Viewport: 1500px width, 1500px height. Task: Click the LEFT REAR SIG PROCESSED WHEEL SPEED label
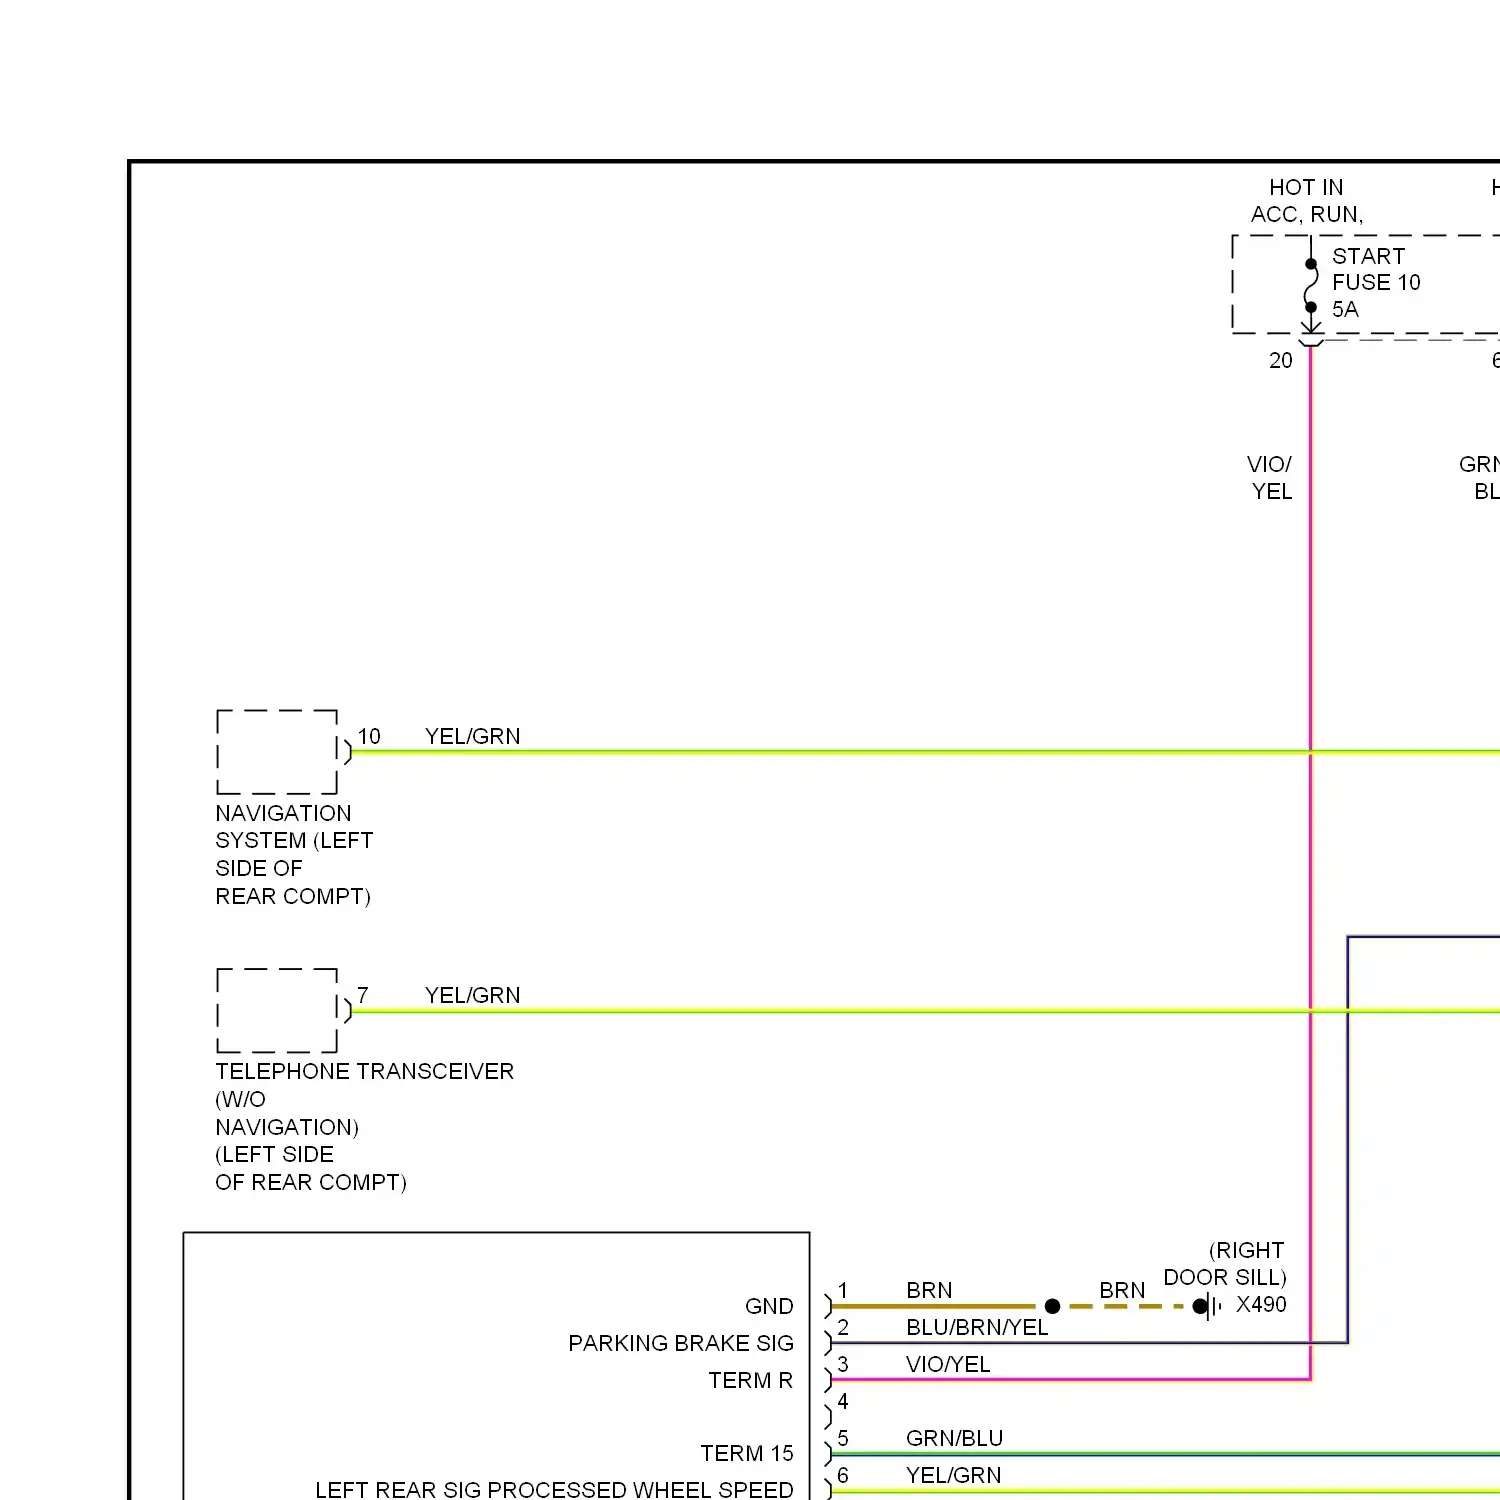click(x=554, y=1490)
